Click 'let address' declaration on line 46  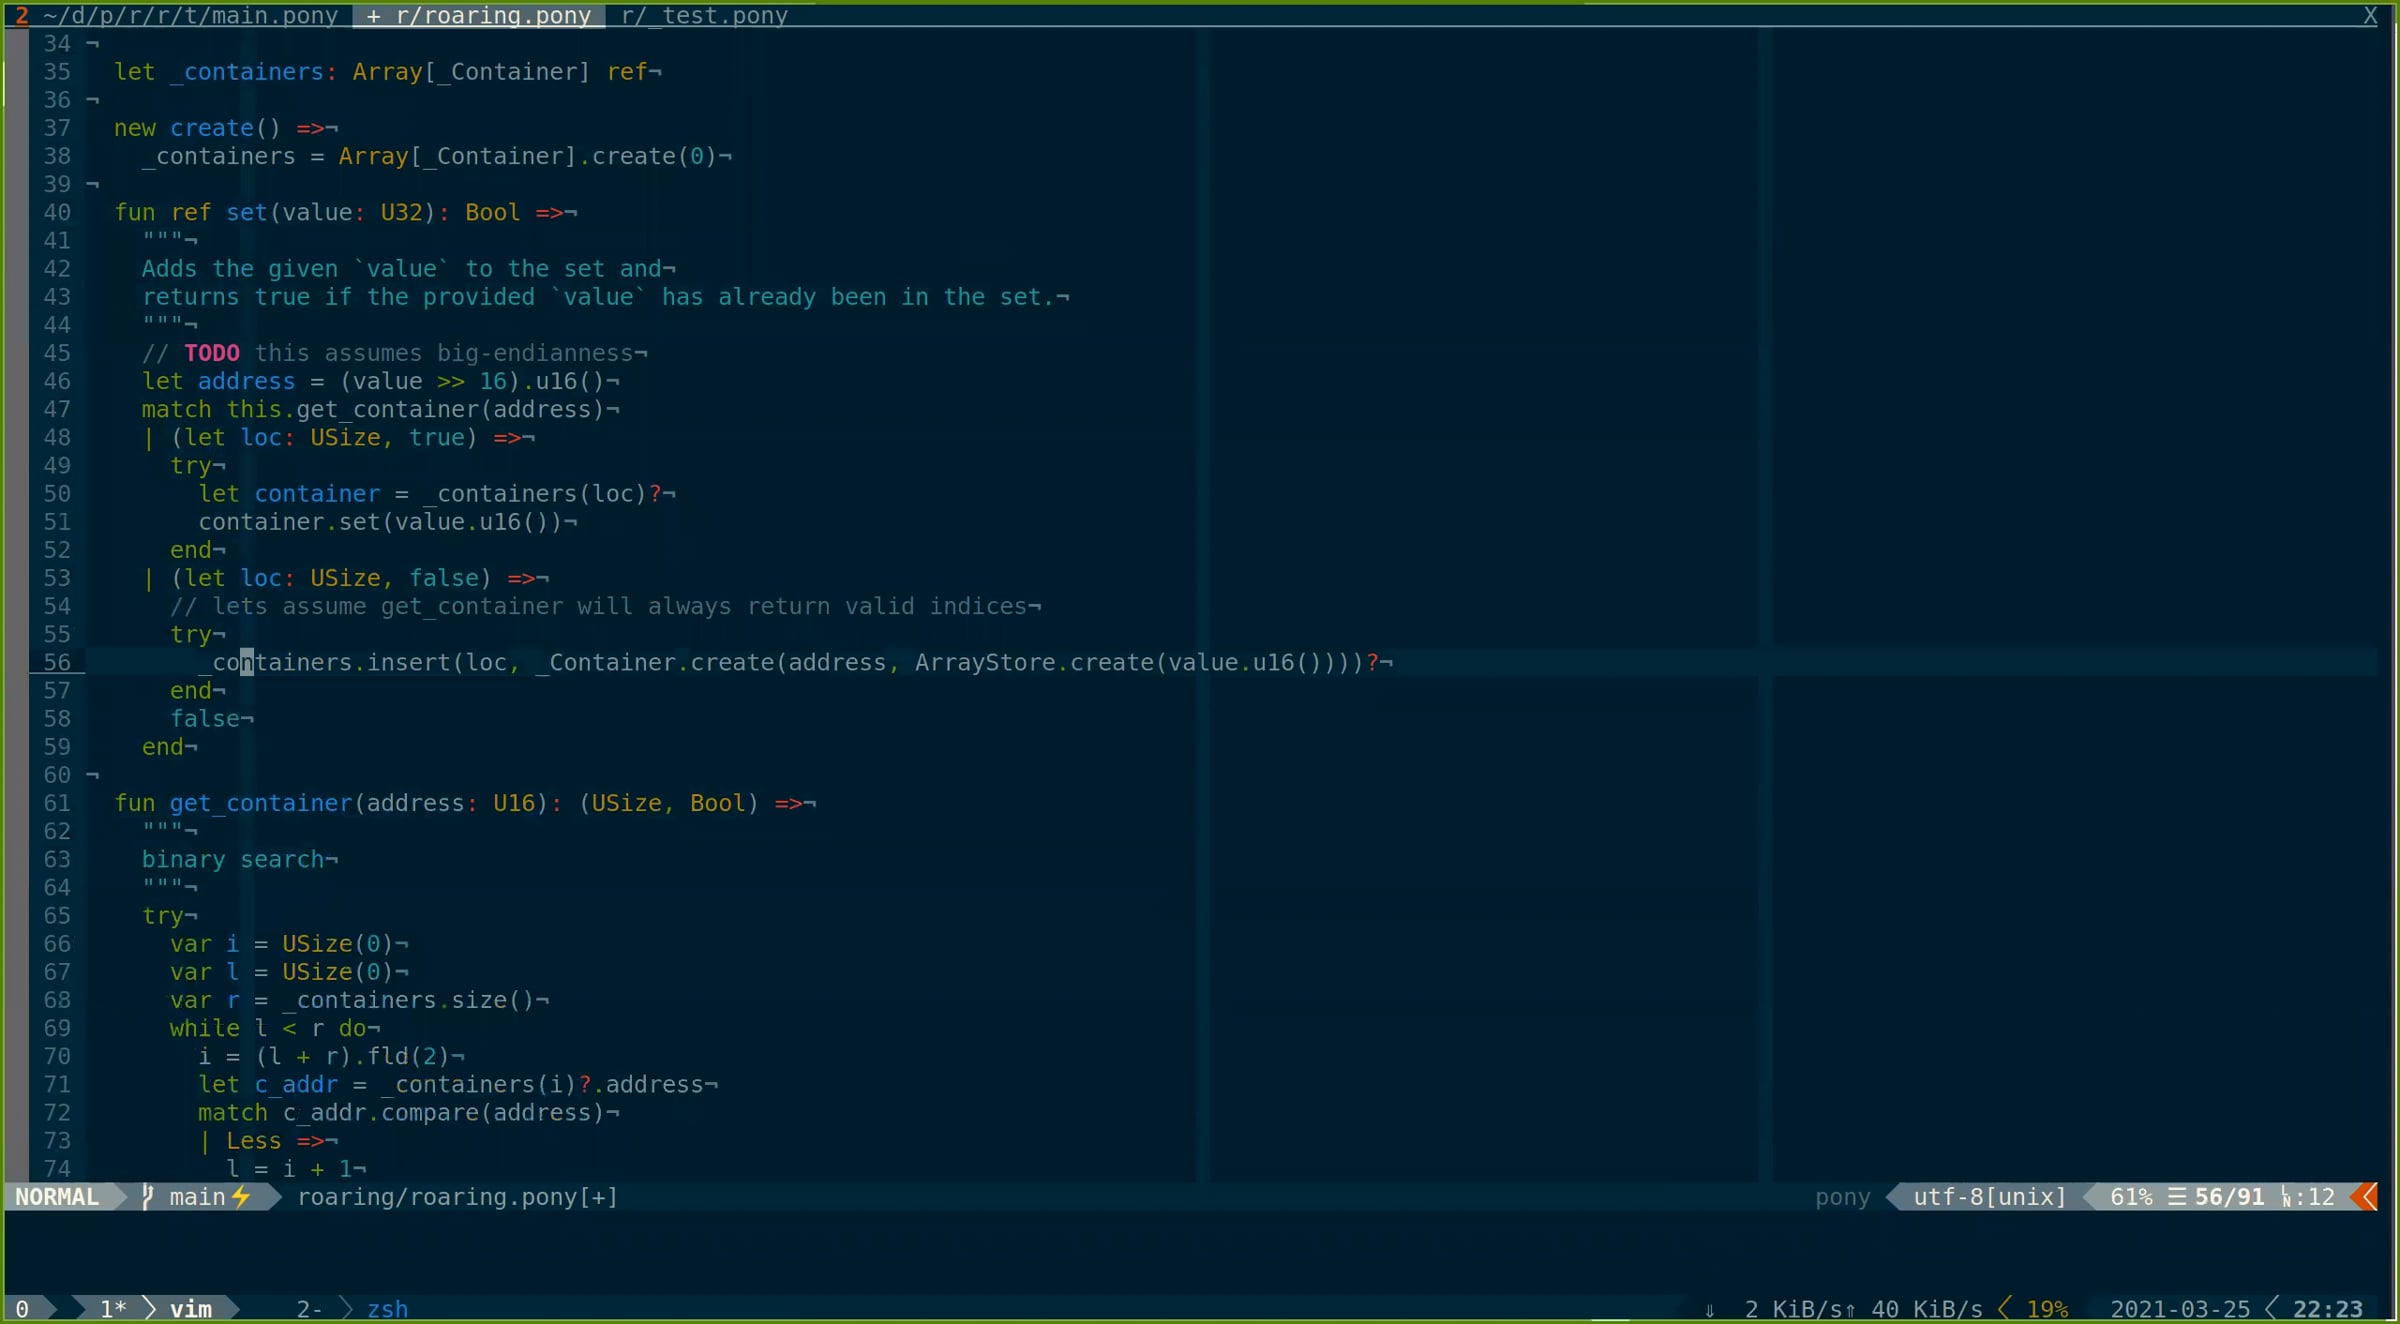pyautogui.click(x=218, y=381)
